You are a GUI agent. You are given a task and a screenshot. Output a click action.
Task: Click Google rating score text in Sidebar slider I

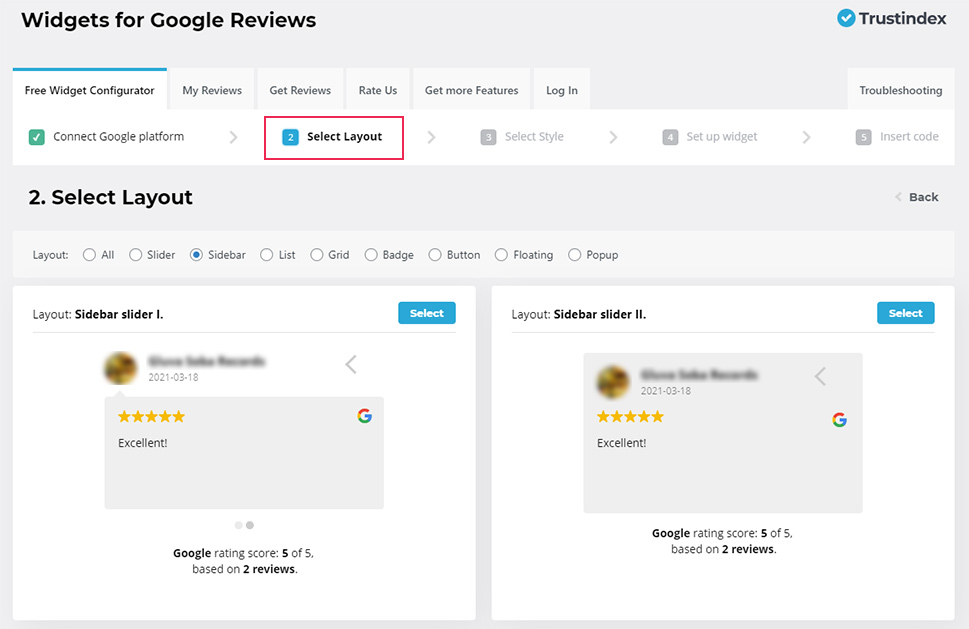pos(244,561)
